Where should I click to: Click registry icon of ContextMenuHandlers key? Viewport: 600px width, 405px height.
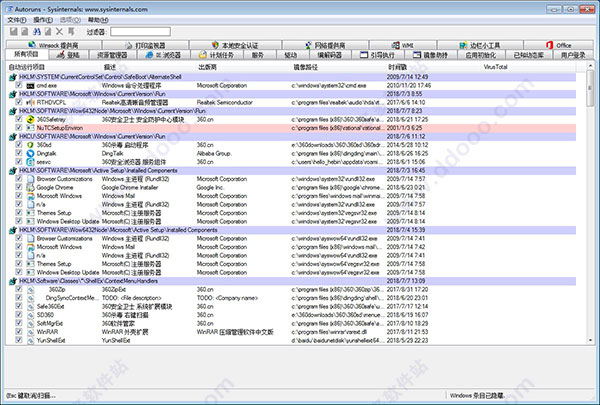(x=13, y=281)
